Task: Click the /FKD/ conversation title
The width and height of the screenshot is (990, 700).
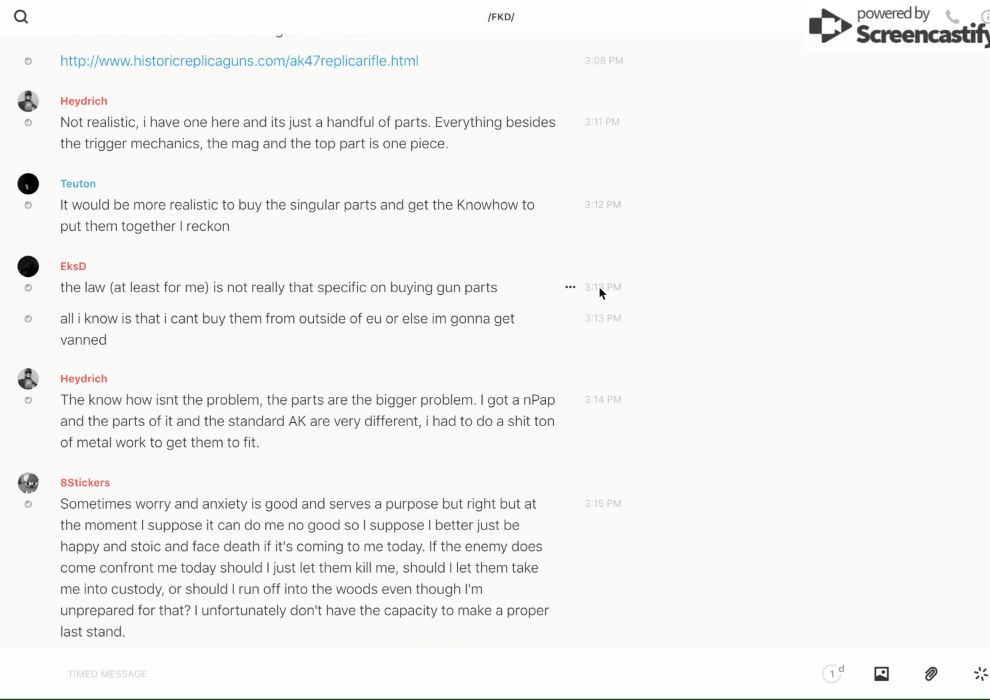Action: 501,17
